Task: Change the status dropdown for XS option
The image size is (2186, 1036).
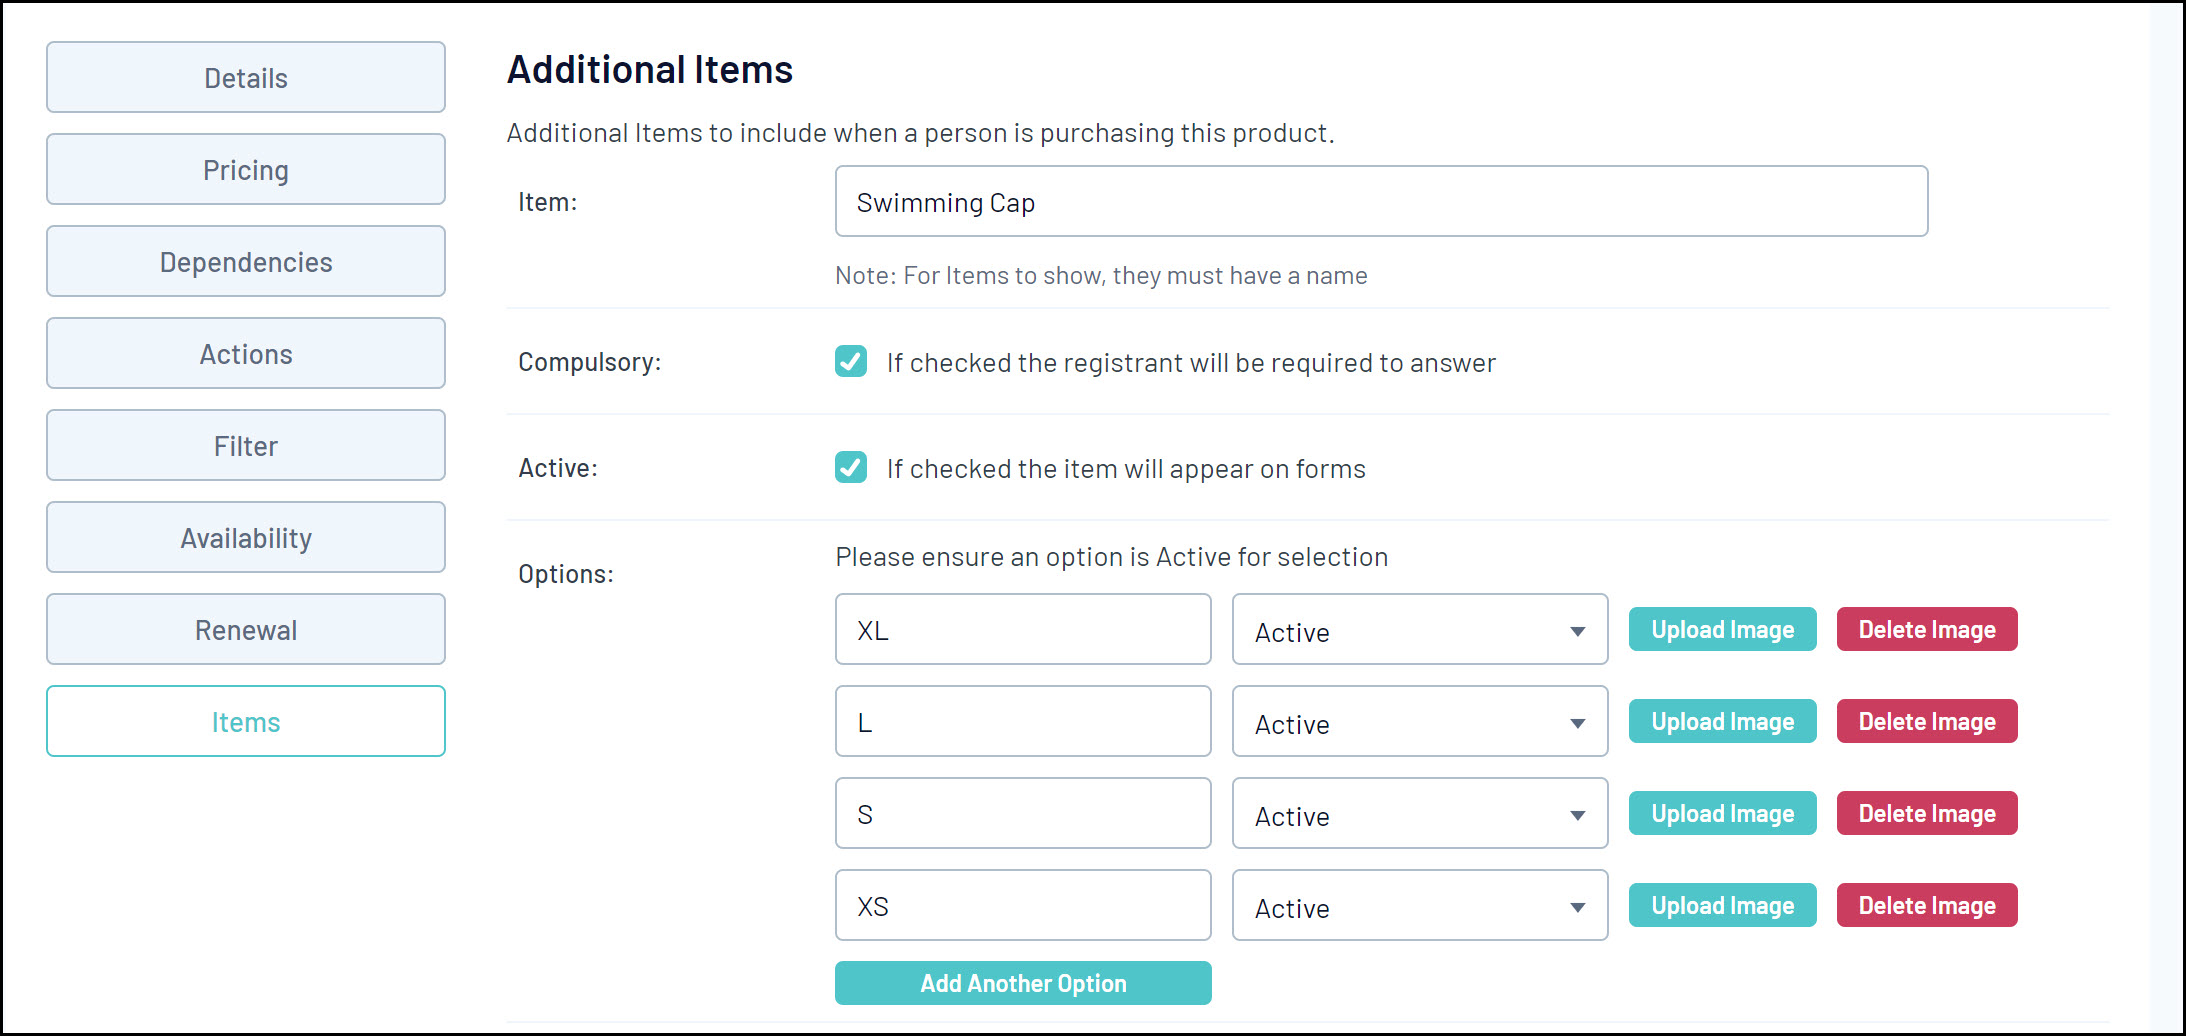Action: click(1419, 906)
